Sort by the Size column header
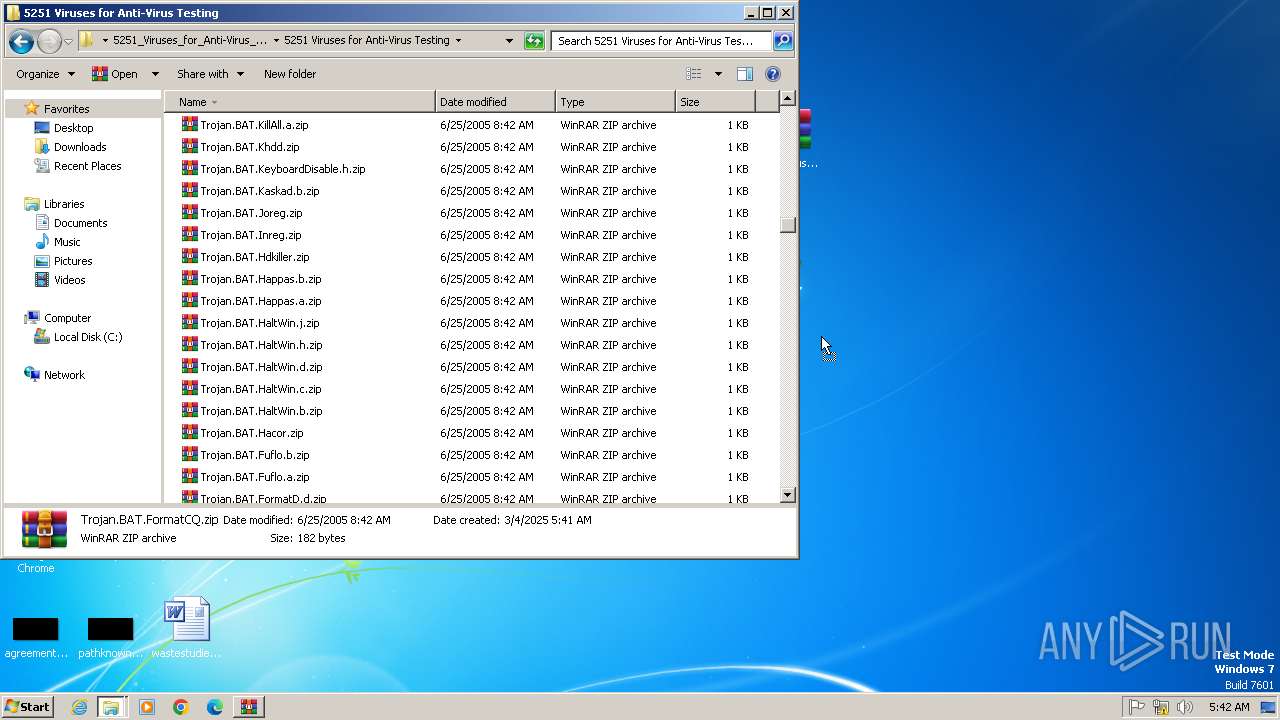1280x720 pixels. 715,102
